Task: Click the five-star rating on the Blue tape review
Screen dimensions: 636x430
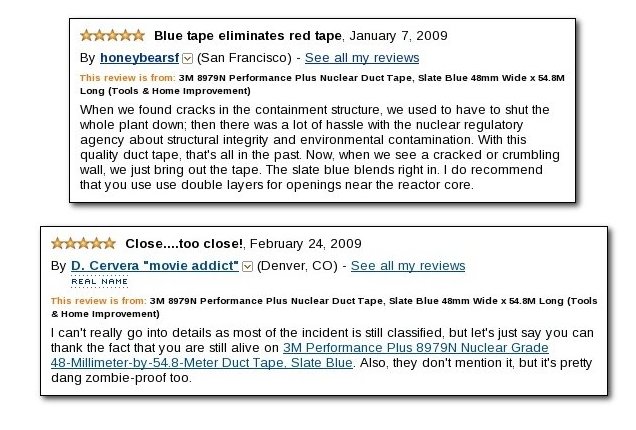Action: click(x=112, y=36)
